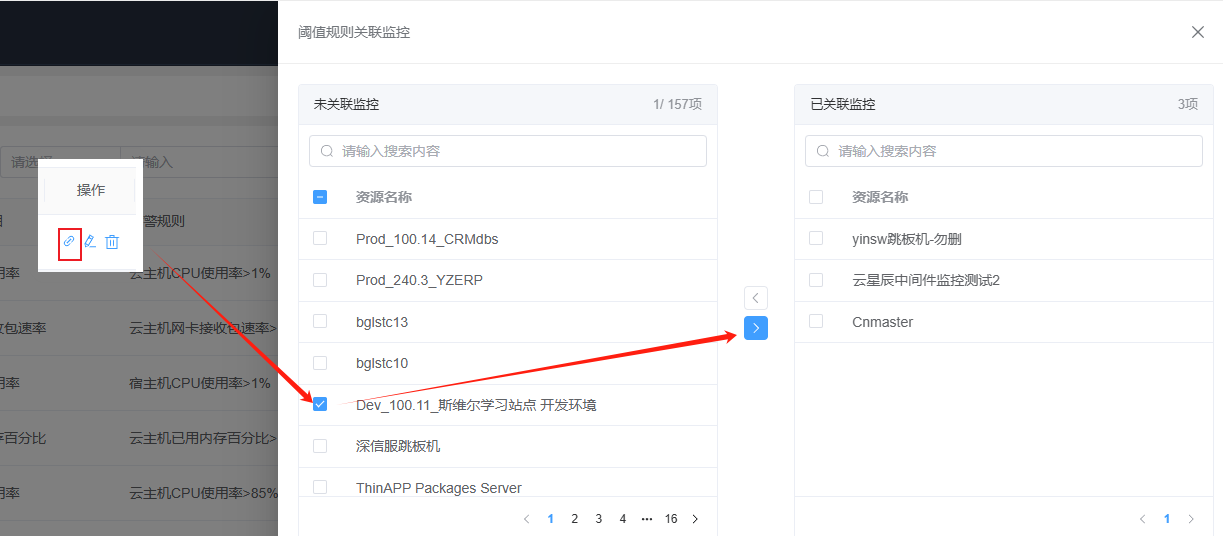Image resolution: width=1223 pixels, height=536 pixels.
Task: Click the search icon in 已关联监控 panel
Action: (823, 151)
